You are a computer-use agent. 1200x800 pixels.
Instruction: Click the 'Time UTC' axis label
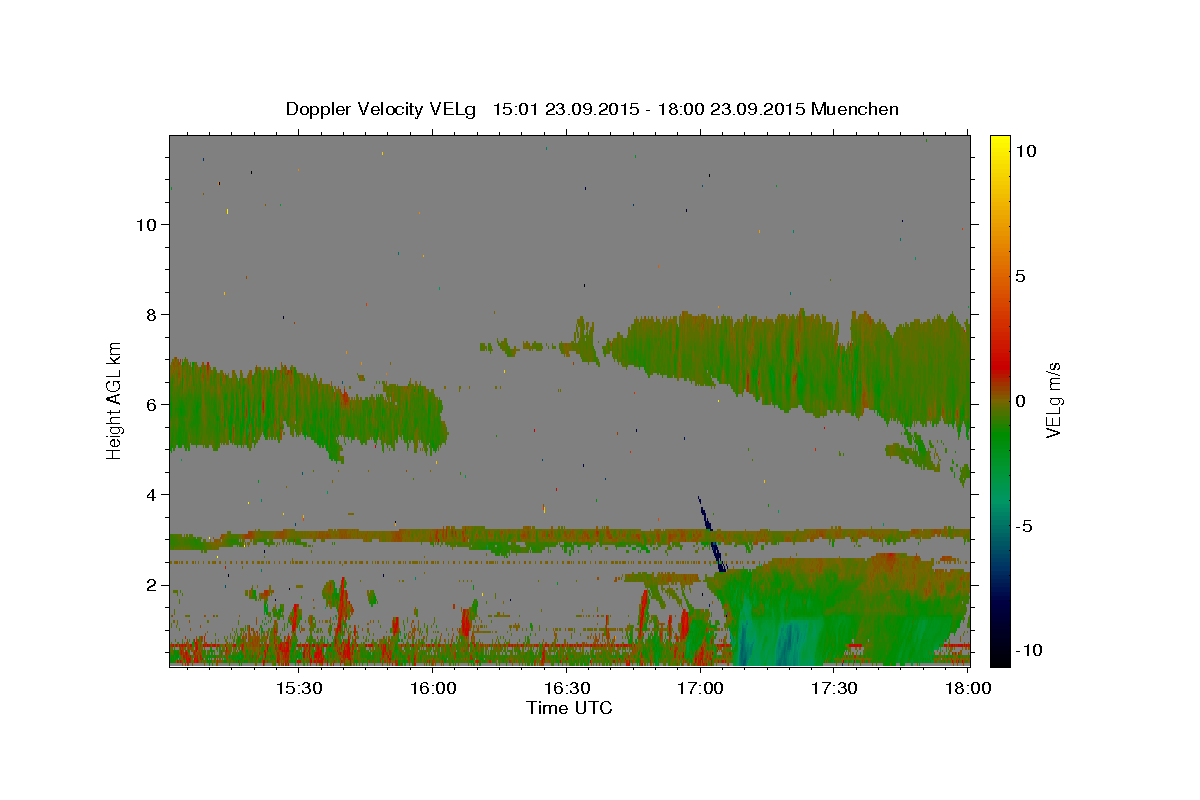point(569,707)
